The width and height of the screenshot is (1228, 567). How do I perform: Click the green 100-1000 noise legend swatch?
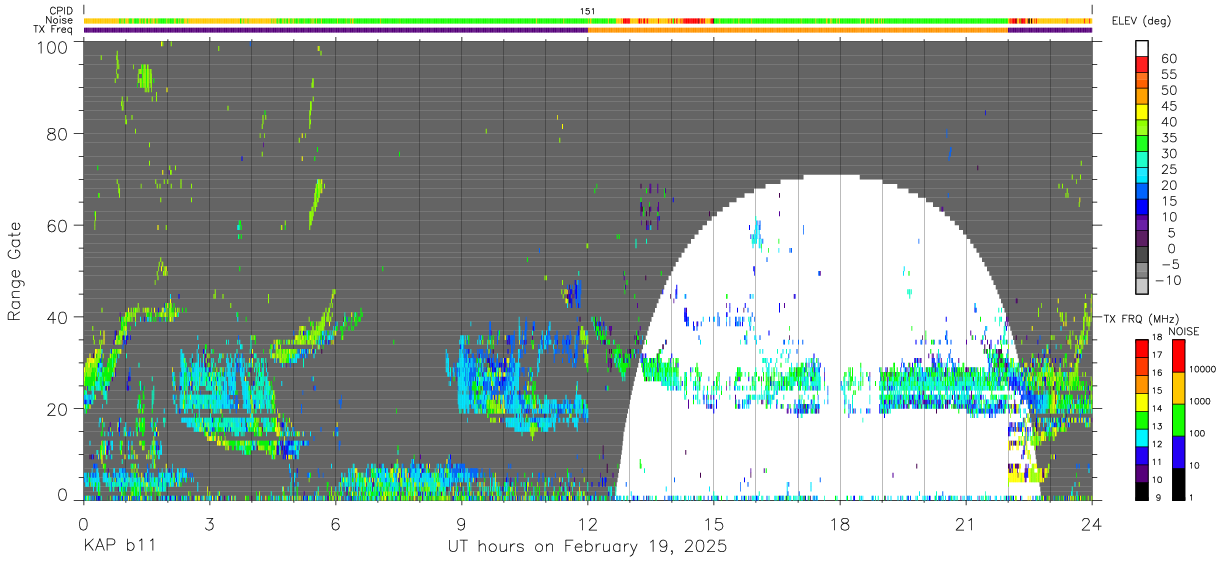pos(1179,420)
